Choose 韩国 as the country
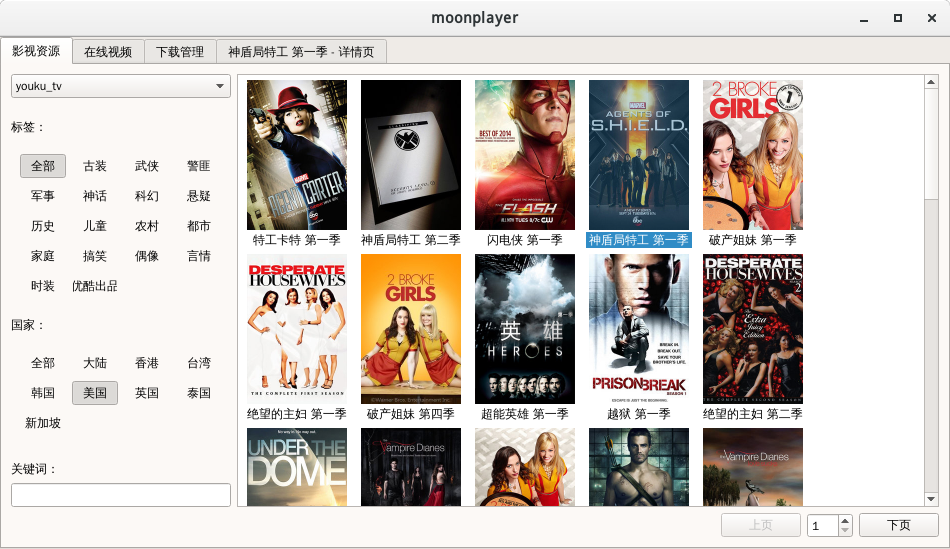 pos(43,393)
